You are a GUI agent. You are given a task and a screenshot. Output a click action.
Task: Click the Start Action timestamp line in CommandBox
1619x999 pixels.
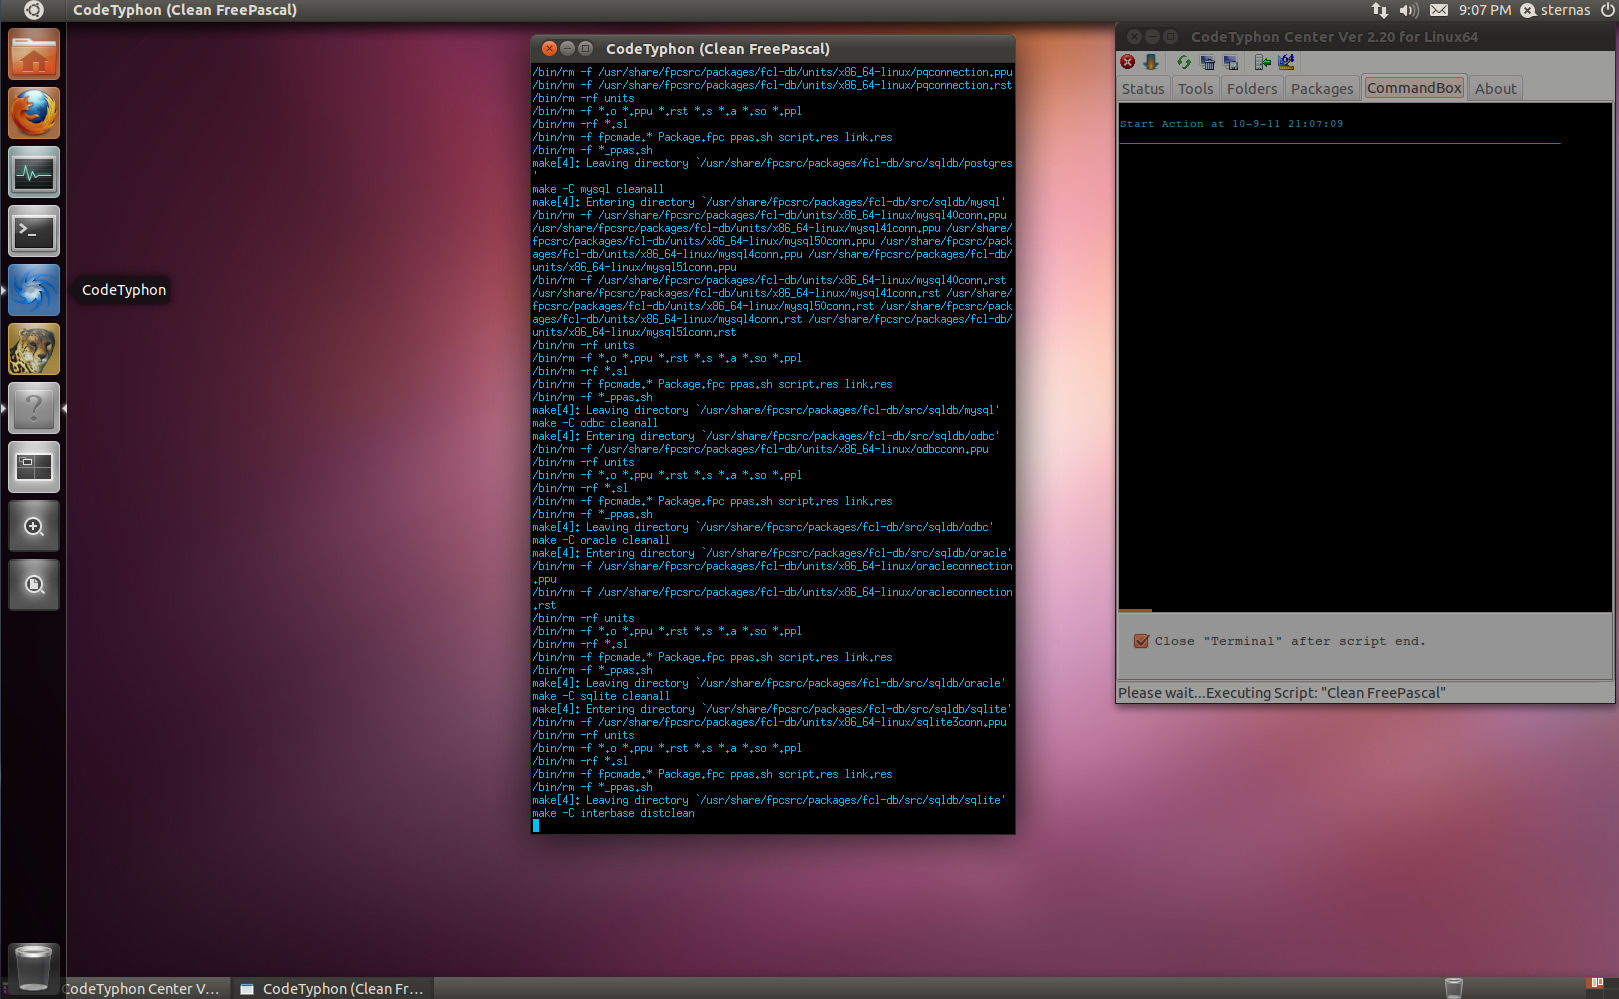pyautogui.click(x=1231, y=124)
